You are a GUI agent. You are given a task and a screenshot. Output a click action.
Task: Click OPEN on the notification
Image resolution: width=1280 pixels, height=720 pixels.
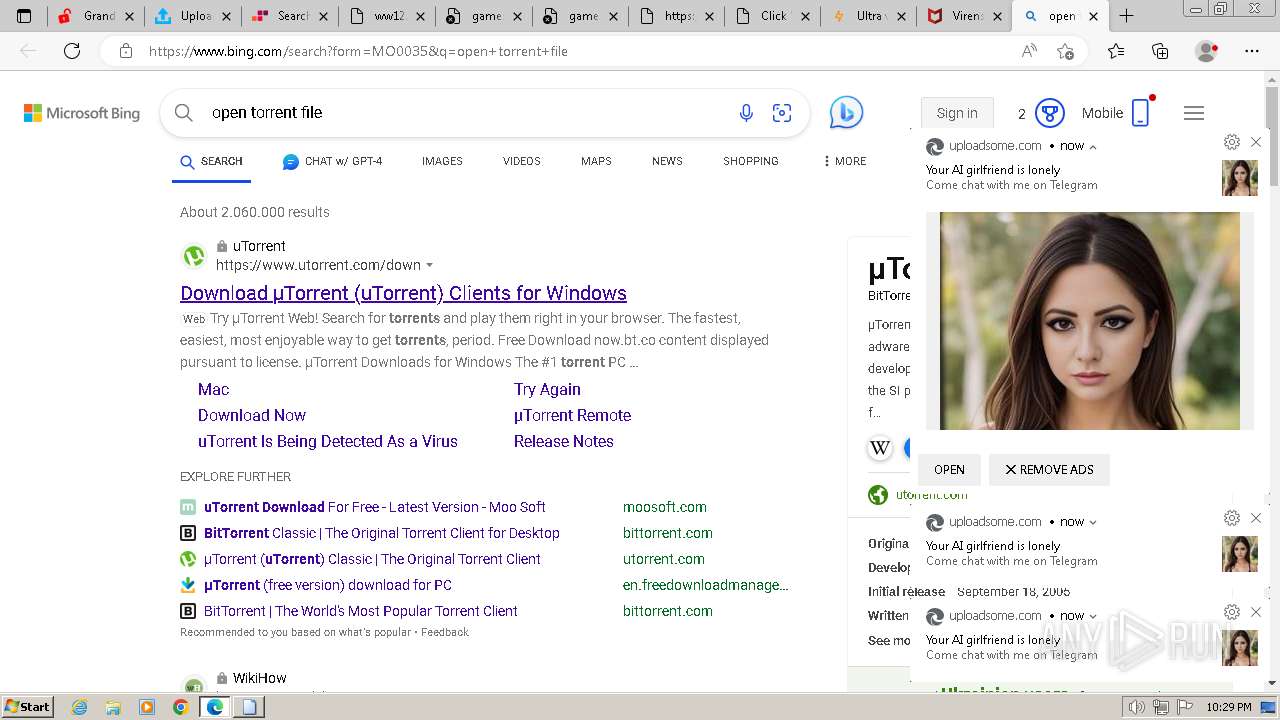(949, 469)
